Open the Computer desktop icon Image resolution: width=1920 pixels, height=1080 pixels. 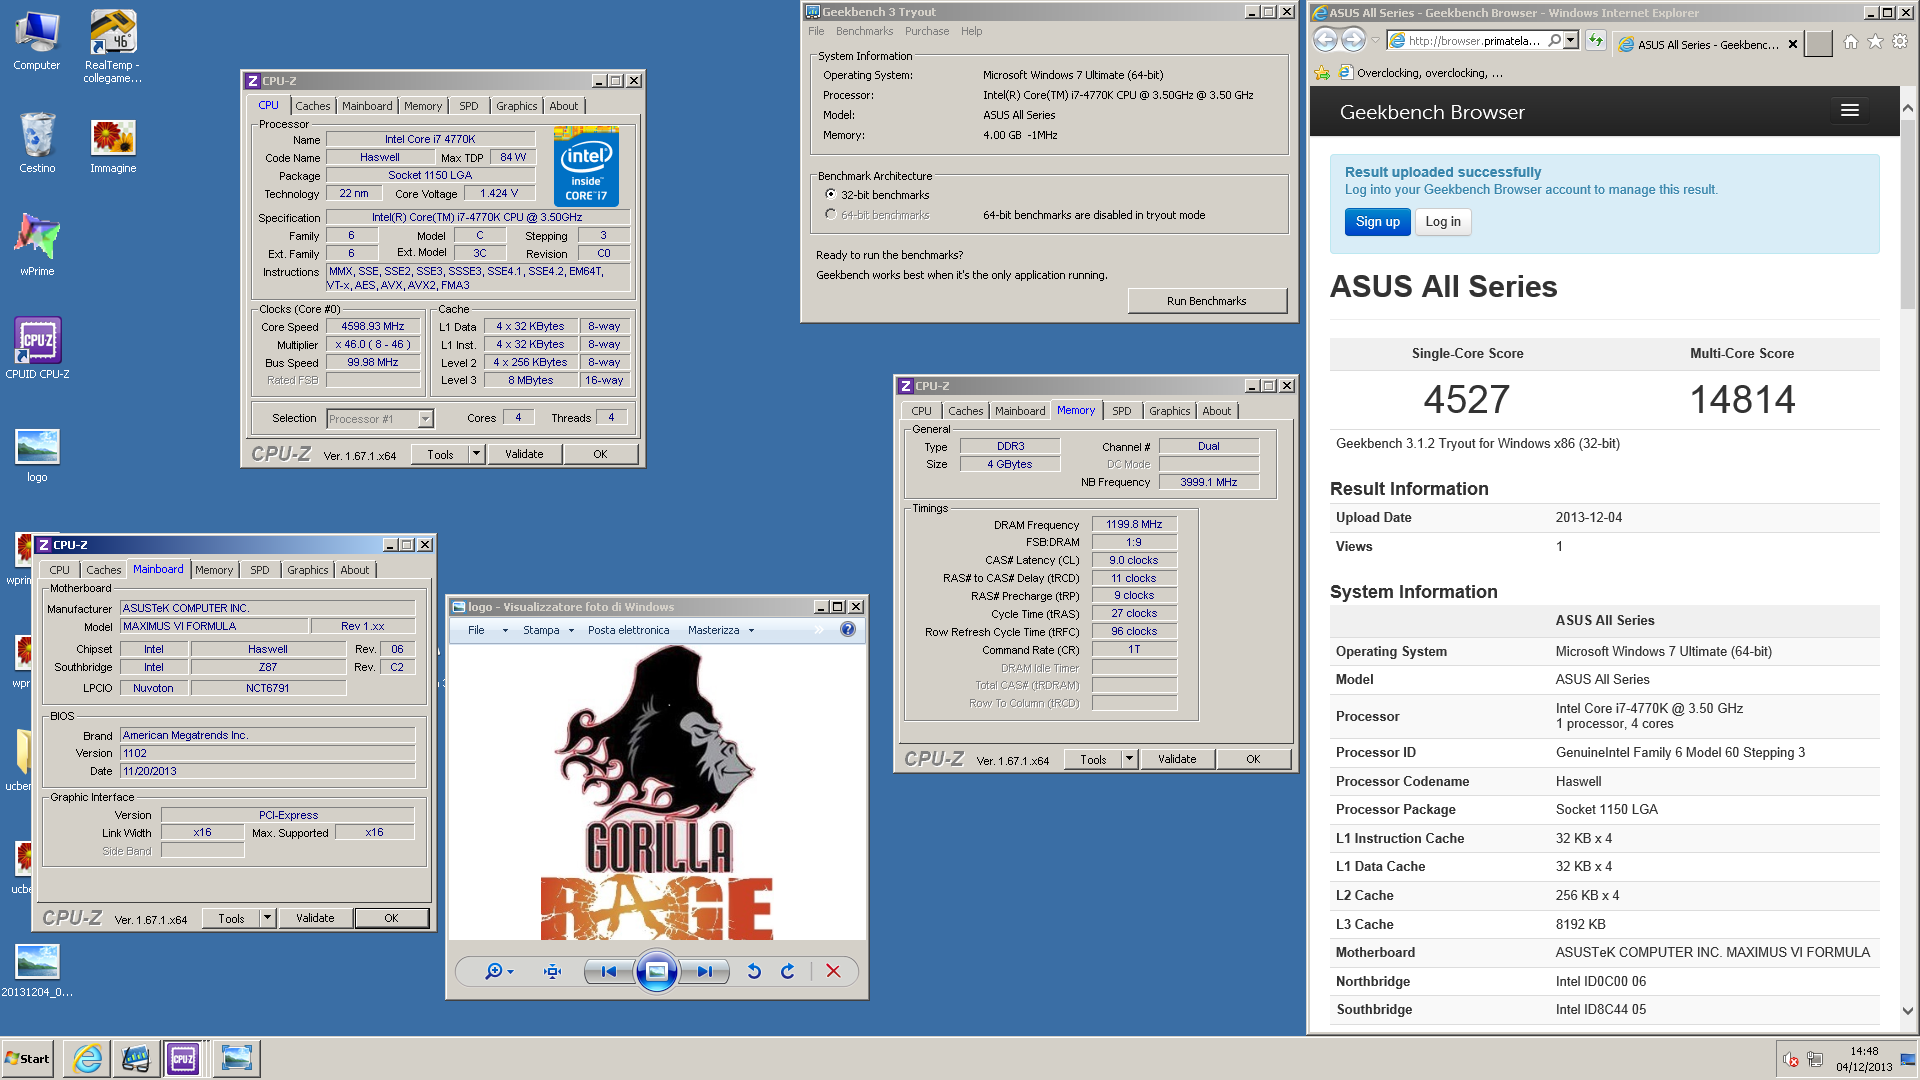(37, 40)
